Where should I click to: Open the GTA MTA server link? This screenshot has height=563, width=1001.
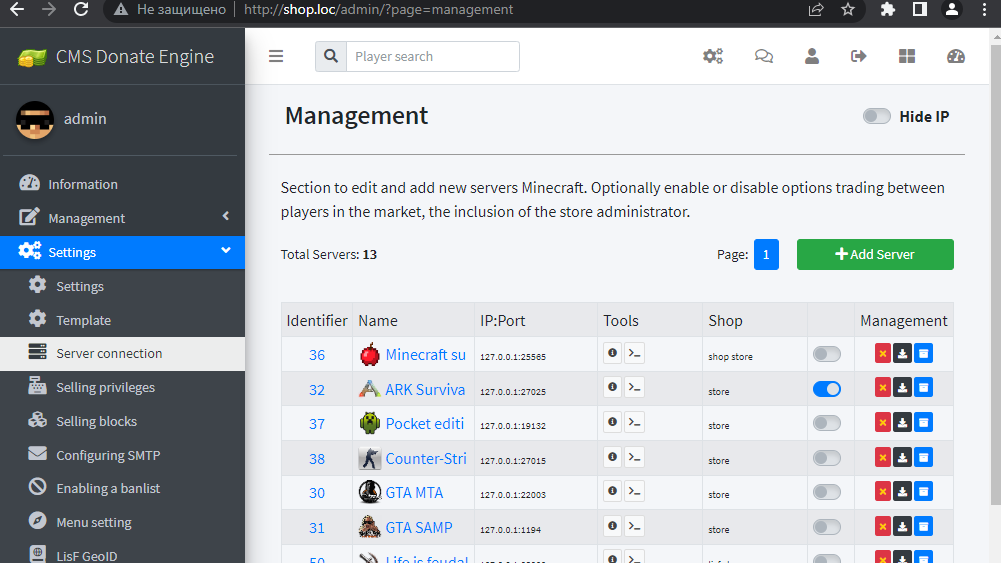pos(414,493)
